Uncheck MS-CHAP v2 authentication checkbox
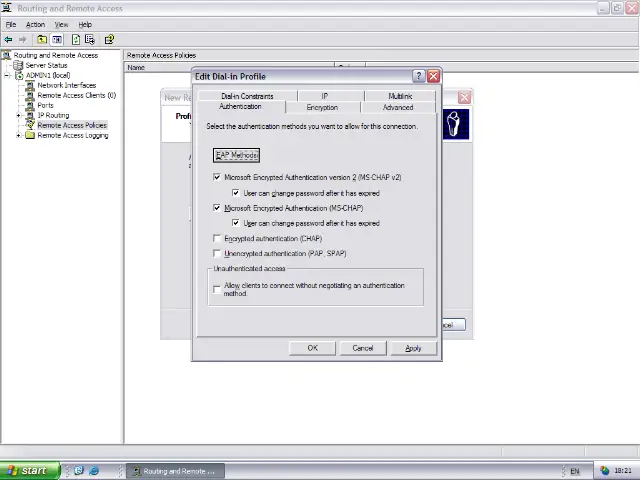The width and height of the screenshot is (640, 480). (x=217, y=177)
